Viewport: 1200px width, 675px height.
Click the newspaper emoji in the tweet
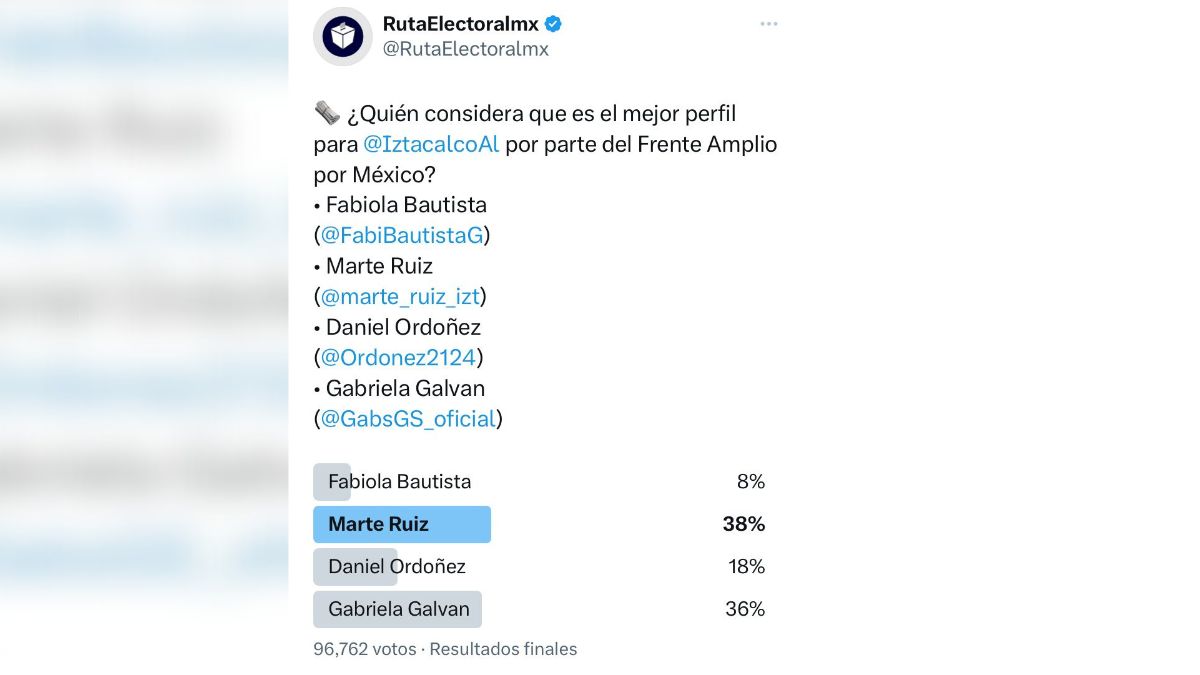[x=327, y=113]
